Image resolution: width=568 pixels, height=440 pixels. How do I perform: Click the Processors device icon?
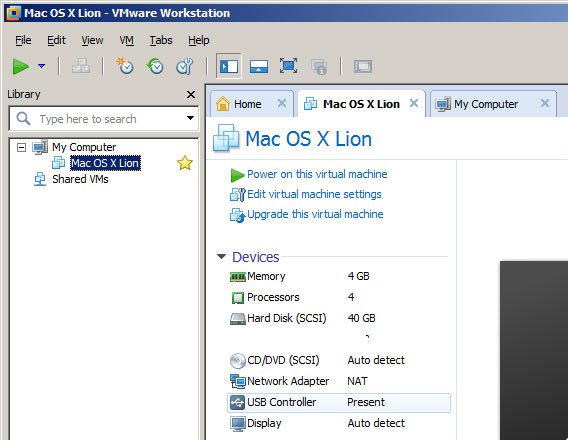click(238, 298)
